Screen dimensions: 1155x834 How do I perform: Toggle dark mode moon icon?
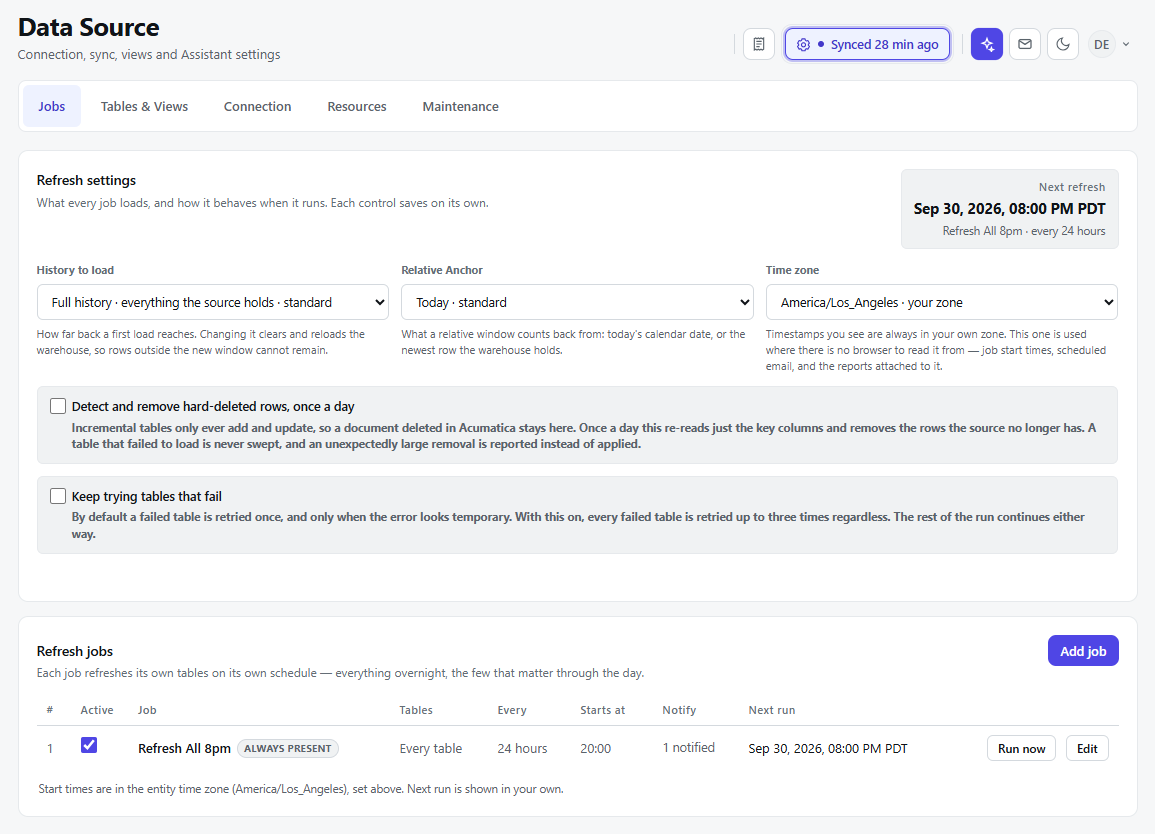tap(1063, 44)
